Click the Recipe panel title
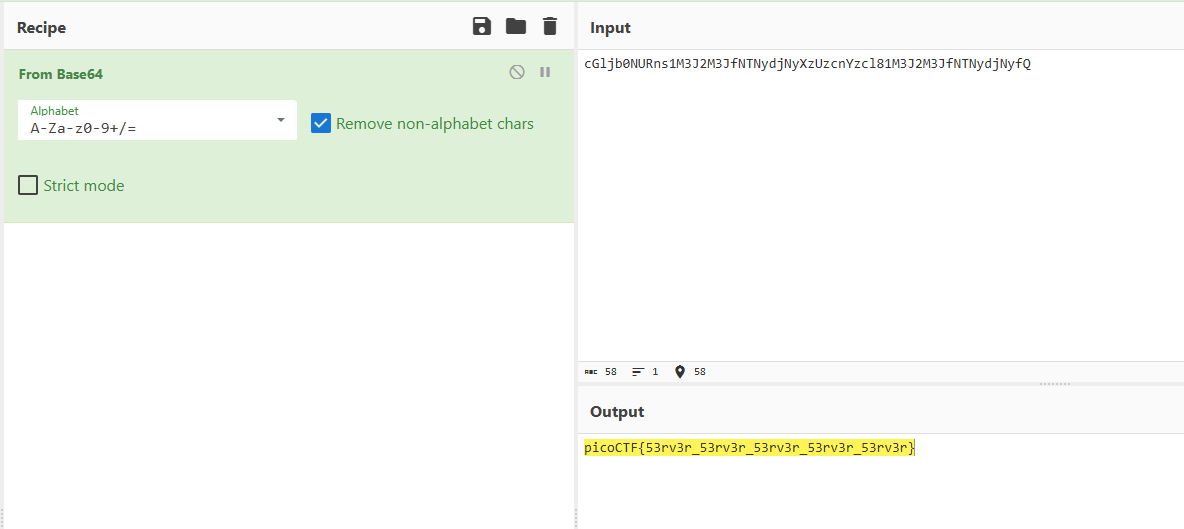The image size is (1184, 529). pyautogui.click(x=42, y=28)
